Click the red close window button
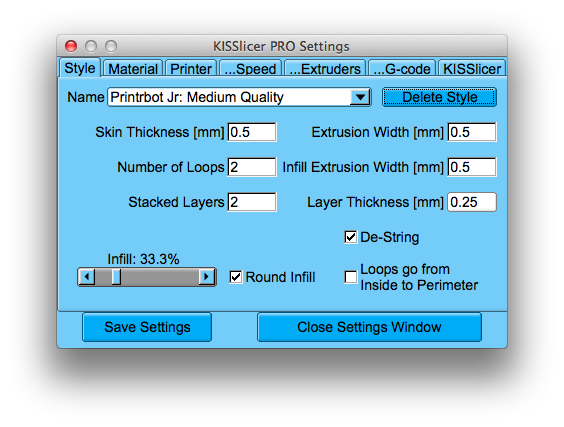 coord(71,46)
